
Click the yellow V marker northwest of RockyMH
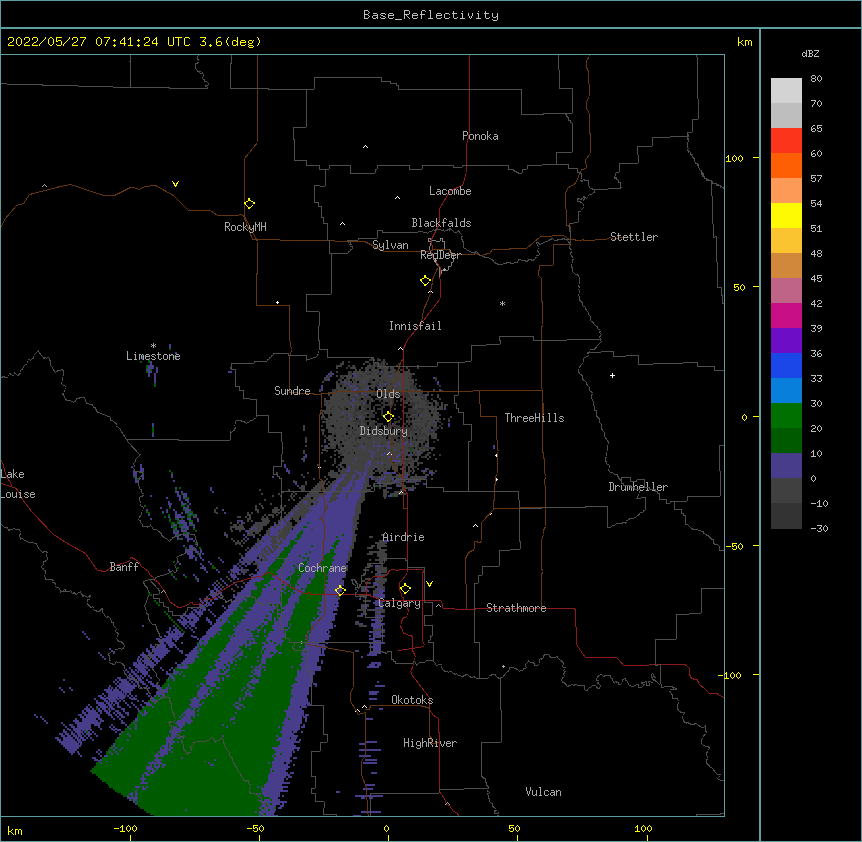click(x=175, y=184)
